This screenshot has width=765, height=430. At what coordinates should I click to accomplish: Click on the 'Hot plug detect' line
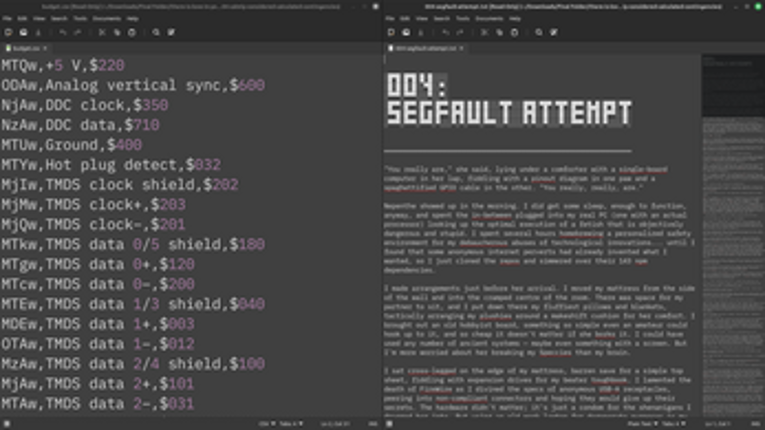(x=110, y=164)
